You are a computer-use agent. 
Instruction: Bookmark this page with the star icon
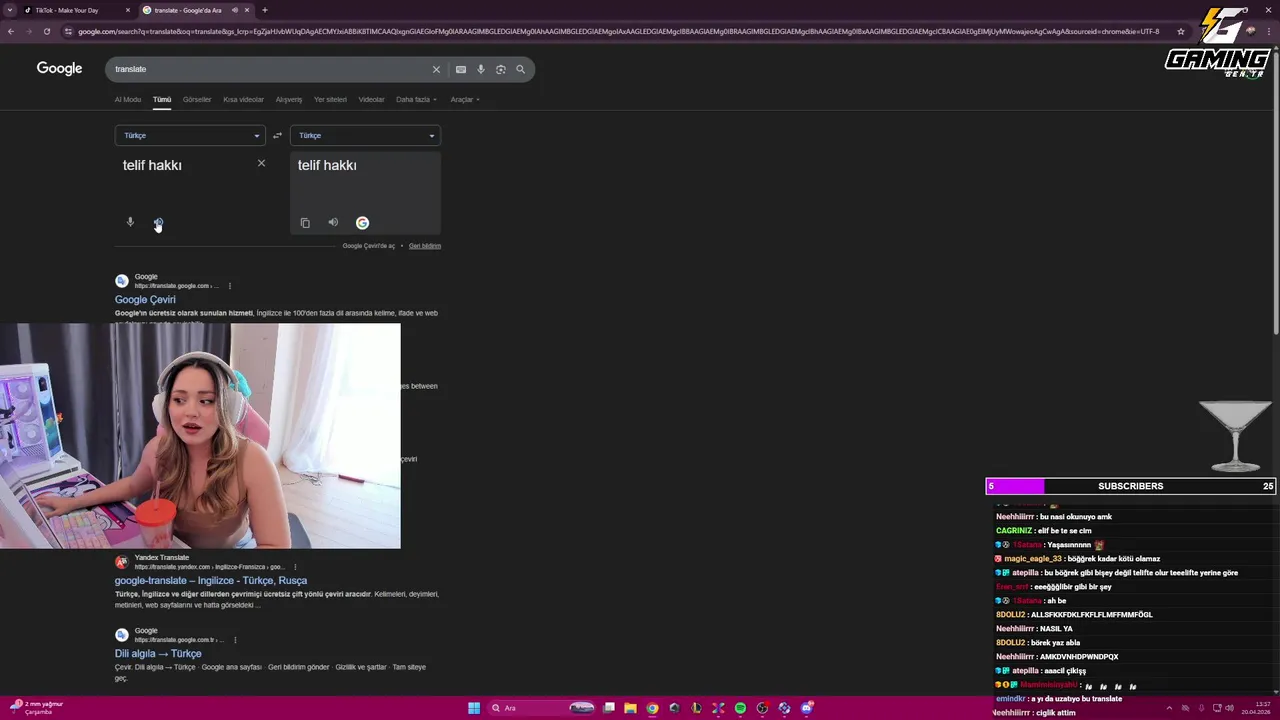(x=1181, y=31)
